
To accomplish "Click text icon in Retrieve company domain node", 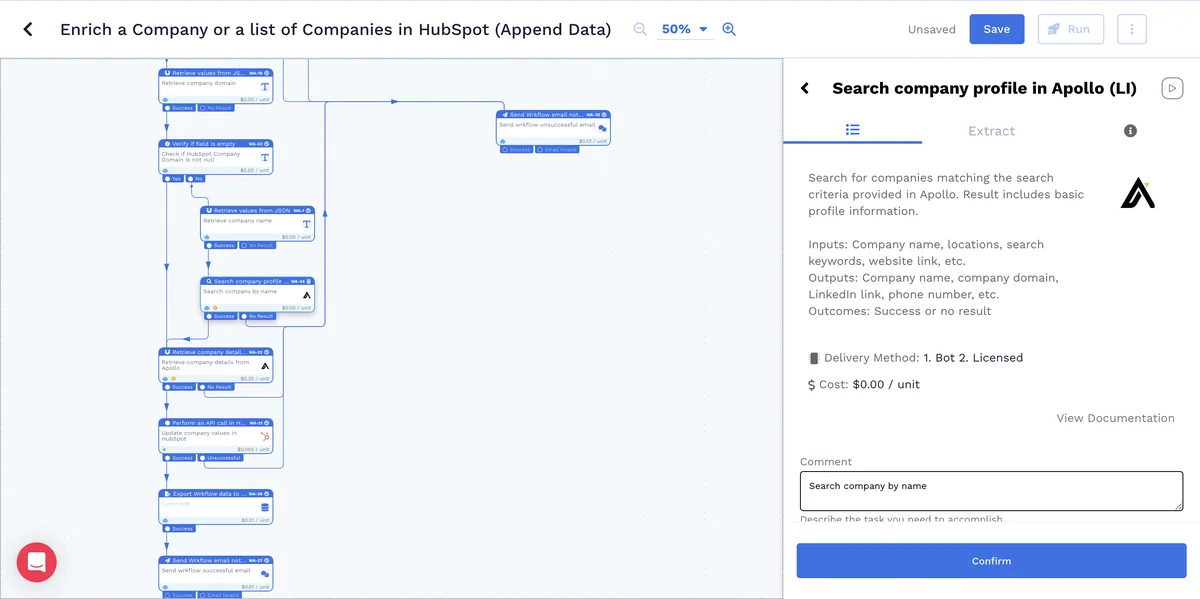I will coord(265,87).
